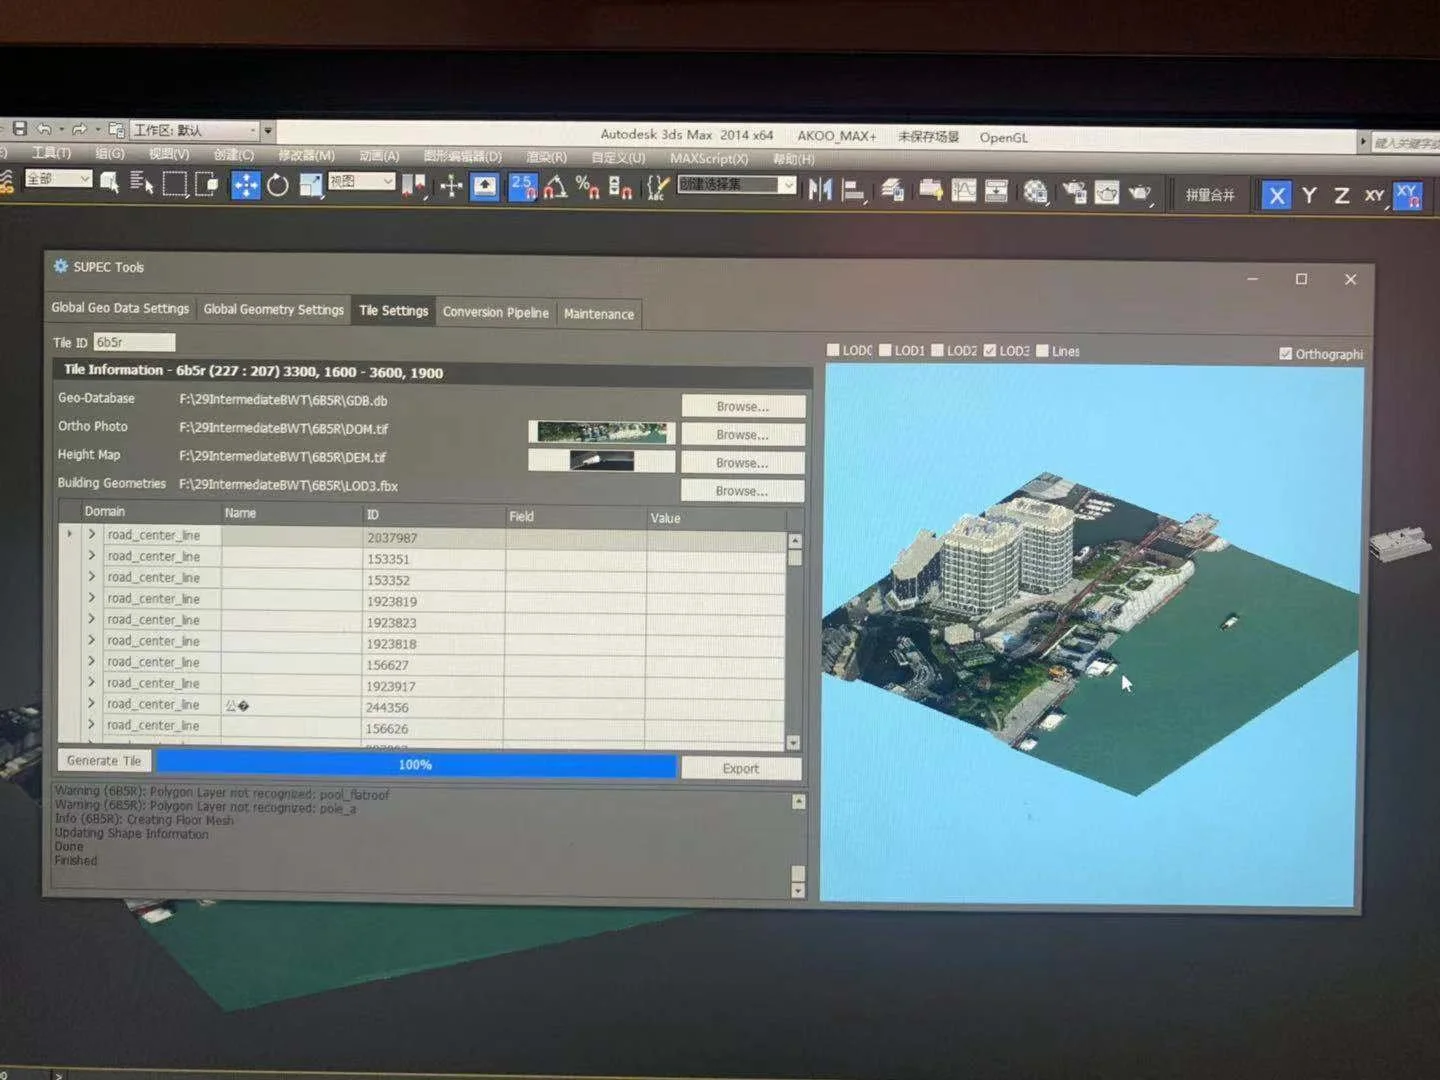Switch to the Maintenance tab
Viewport: 1440px width, 1080px height.
coord(598,314)
